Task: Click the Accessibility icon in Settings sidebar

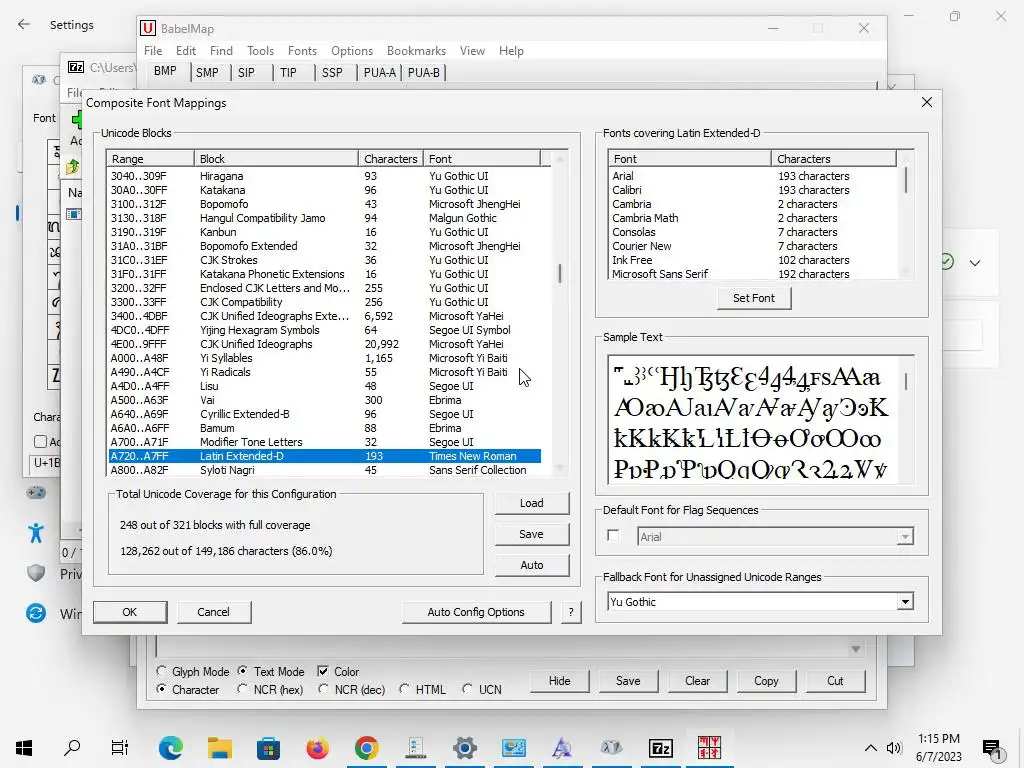Action: pos(36,533)
